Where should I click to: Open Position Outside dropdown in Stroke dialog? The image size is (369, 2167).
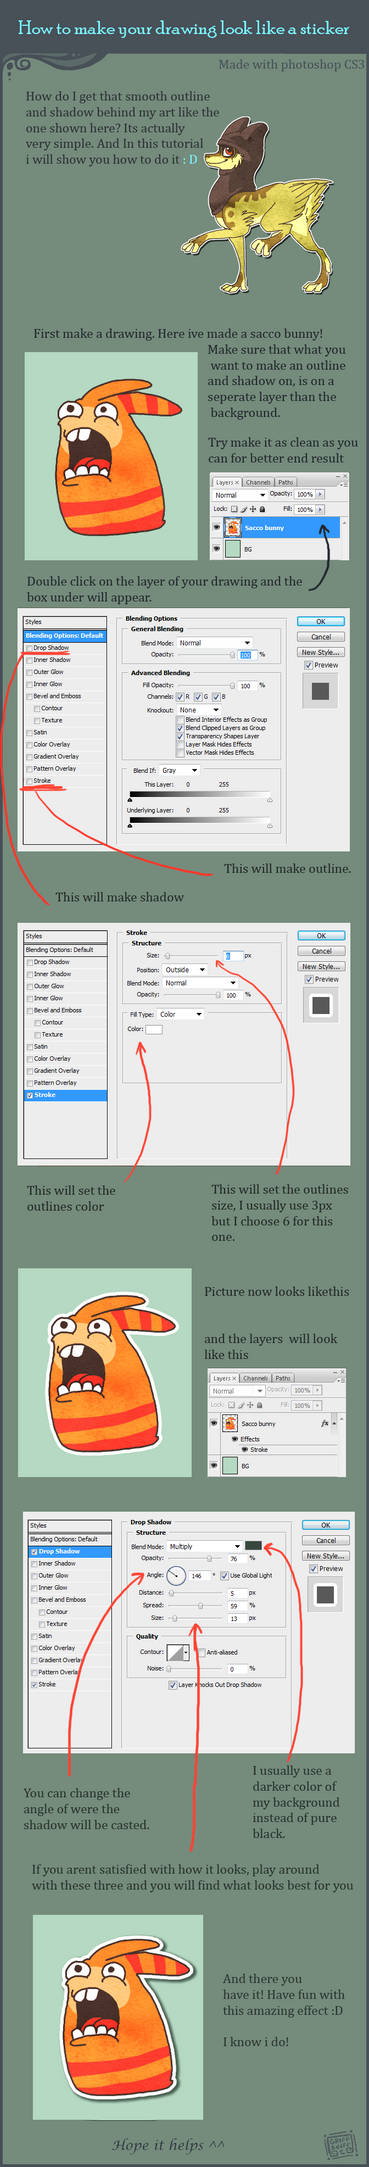click(185, 970)
